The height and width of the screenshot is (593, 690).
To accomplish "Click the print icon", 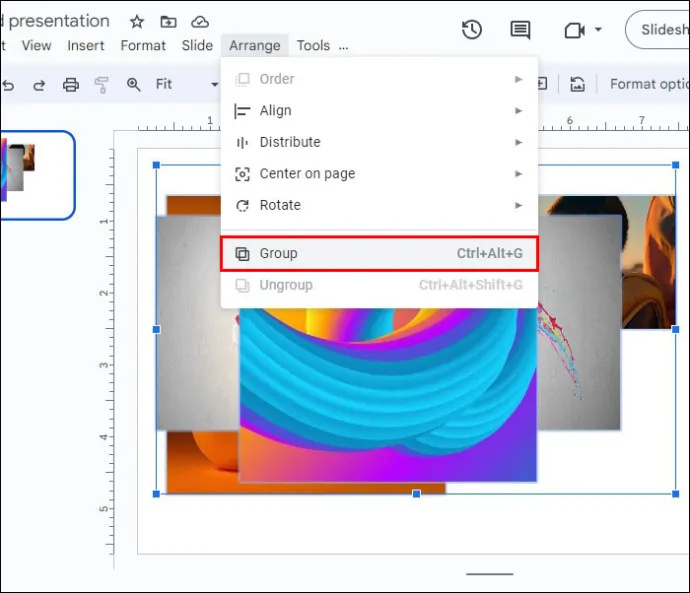I will pyautogui.click(x=71, y=84).
